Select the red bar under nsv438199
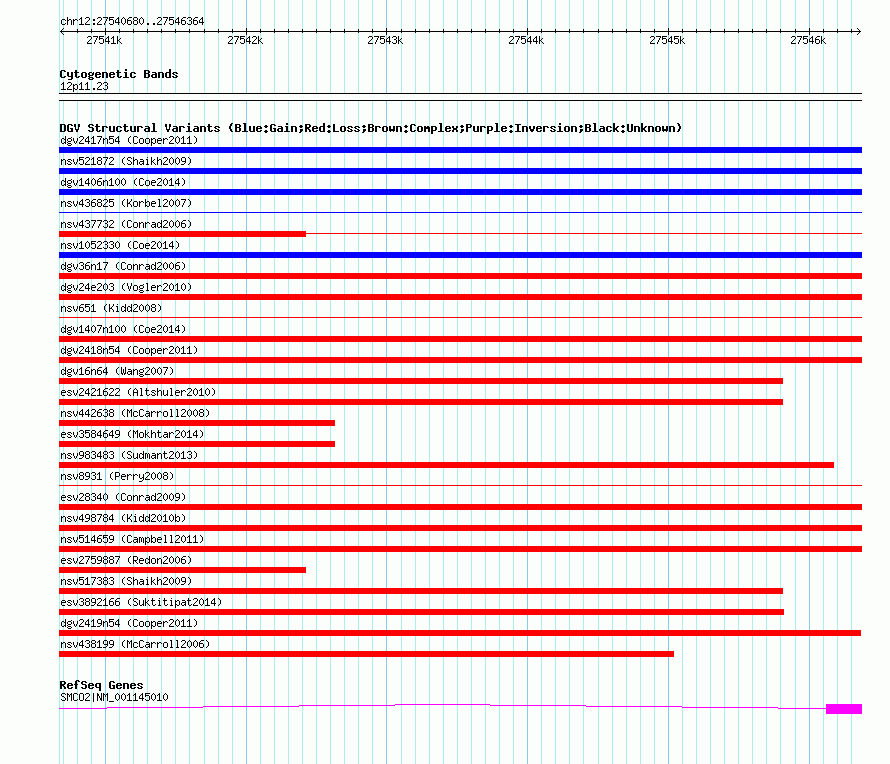 [x=367, y=654]
